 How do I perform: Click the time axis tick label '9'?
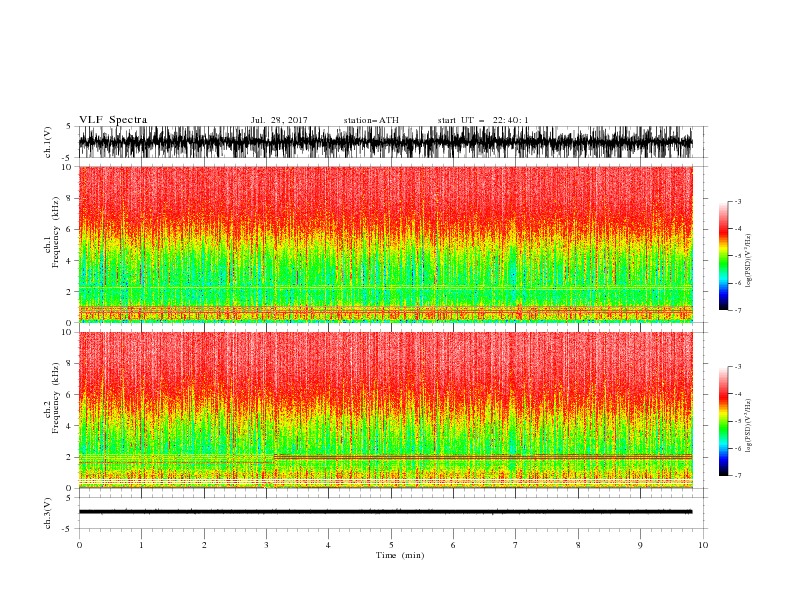coord(640,545)
